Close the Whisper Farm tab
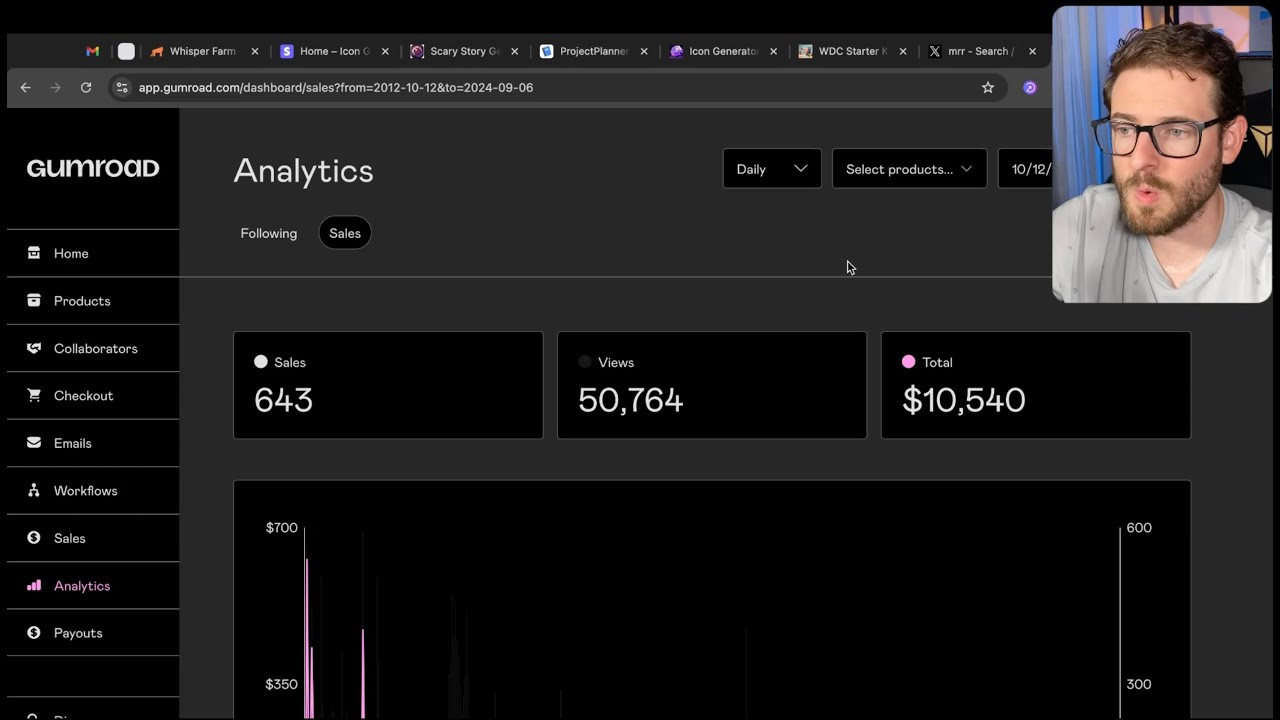 tap(255, 51)
